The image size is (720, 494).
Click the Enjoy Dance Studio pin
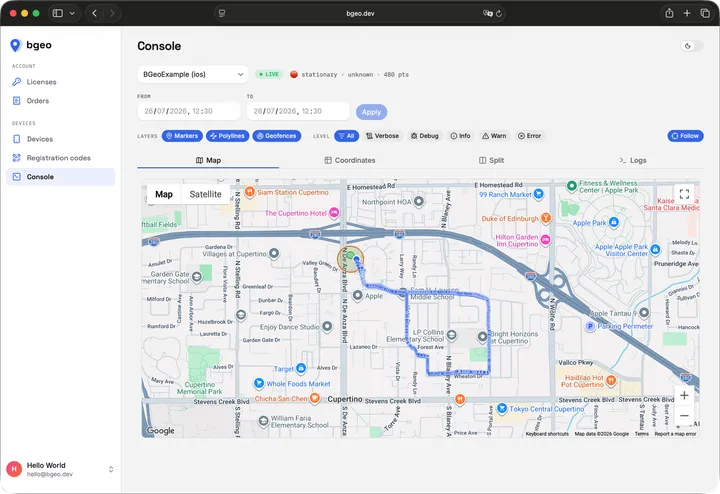tap(327, 326)
